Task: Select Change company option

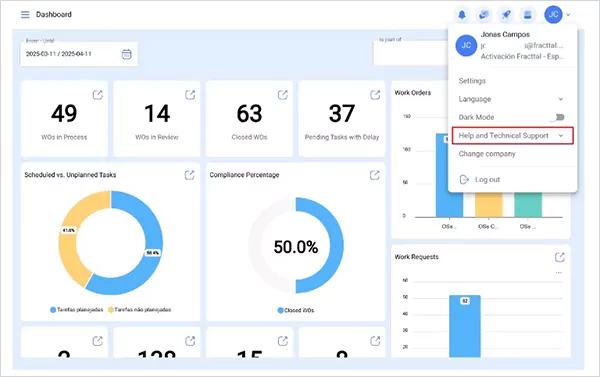Action: point(487,154)
